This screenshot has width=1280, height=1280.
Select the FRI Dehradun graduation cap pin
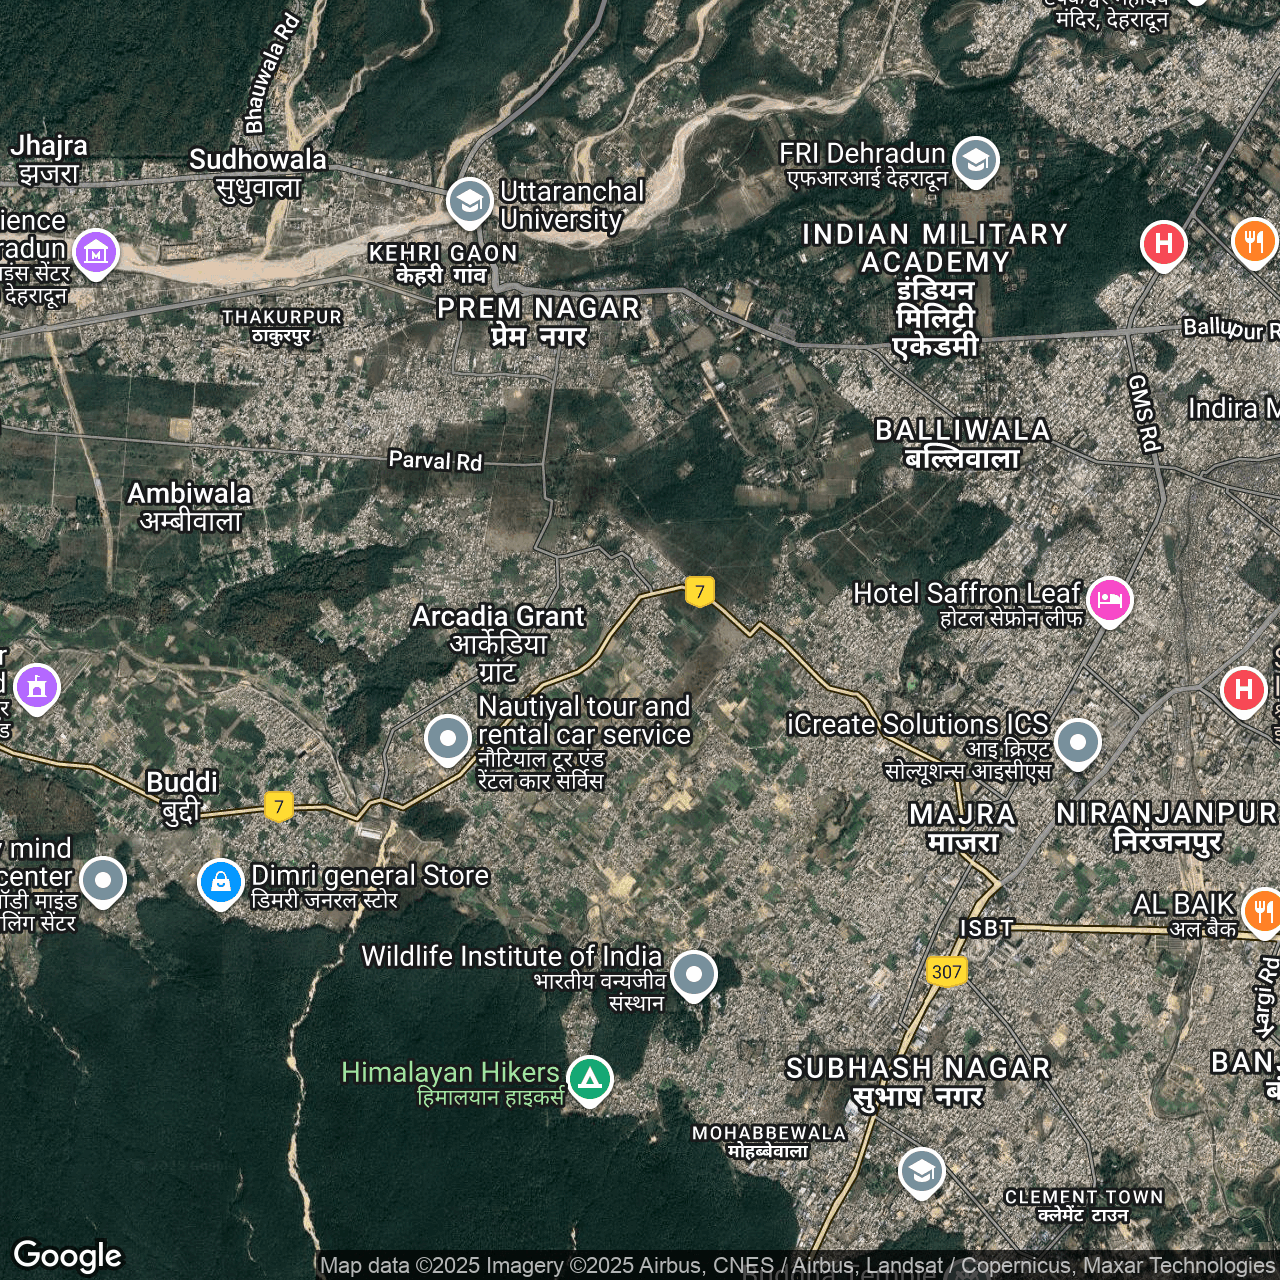click(975, 160)
